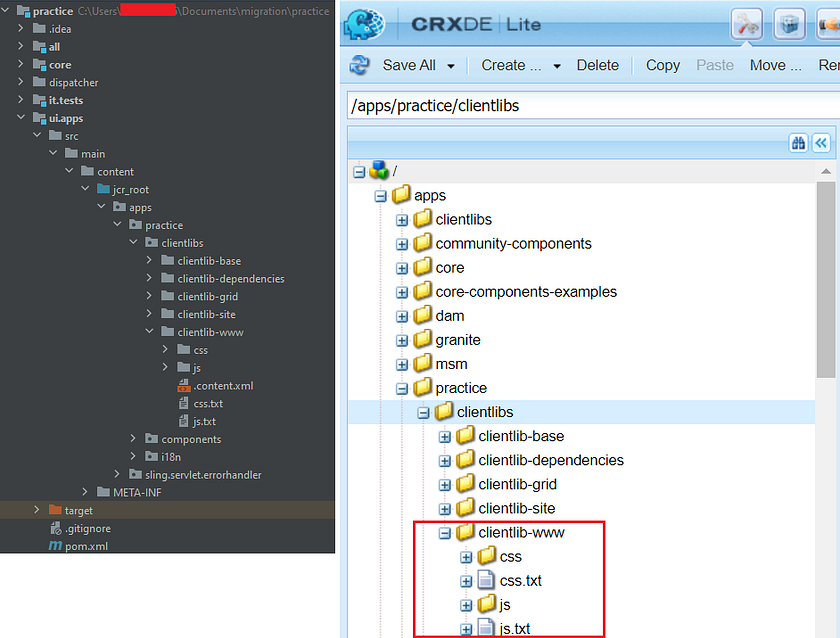
Task: Collapse the apps node in CRXDE tree
Action: tap(380, 196)
